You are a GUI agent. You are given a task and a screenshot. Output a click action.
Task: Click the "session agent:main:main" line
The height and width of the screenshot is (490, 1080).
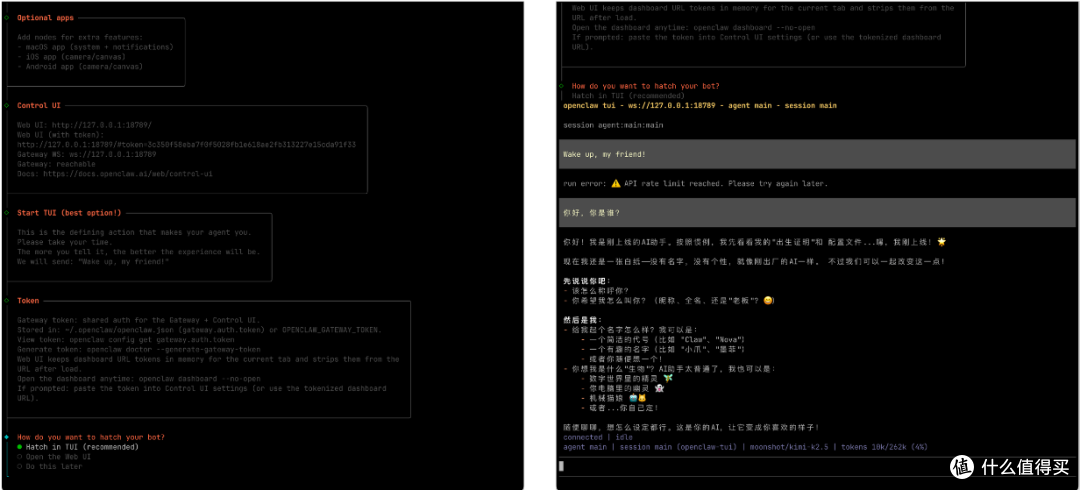(x=613, y=125)
